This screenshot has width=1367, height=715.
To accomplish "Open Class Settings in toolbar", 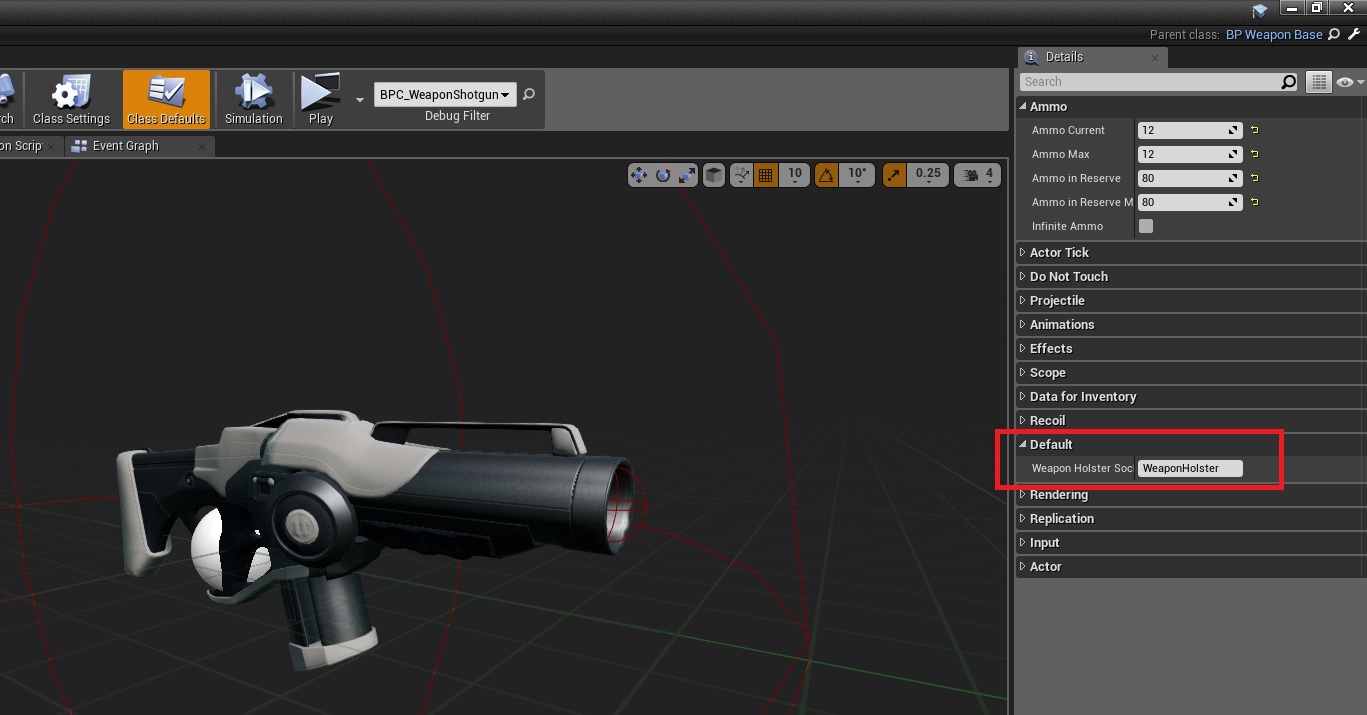I will coord(71,100).
